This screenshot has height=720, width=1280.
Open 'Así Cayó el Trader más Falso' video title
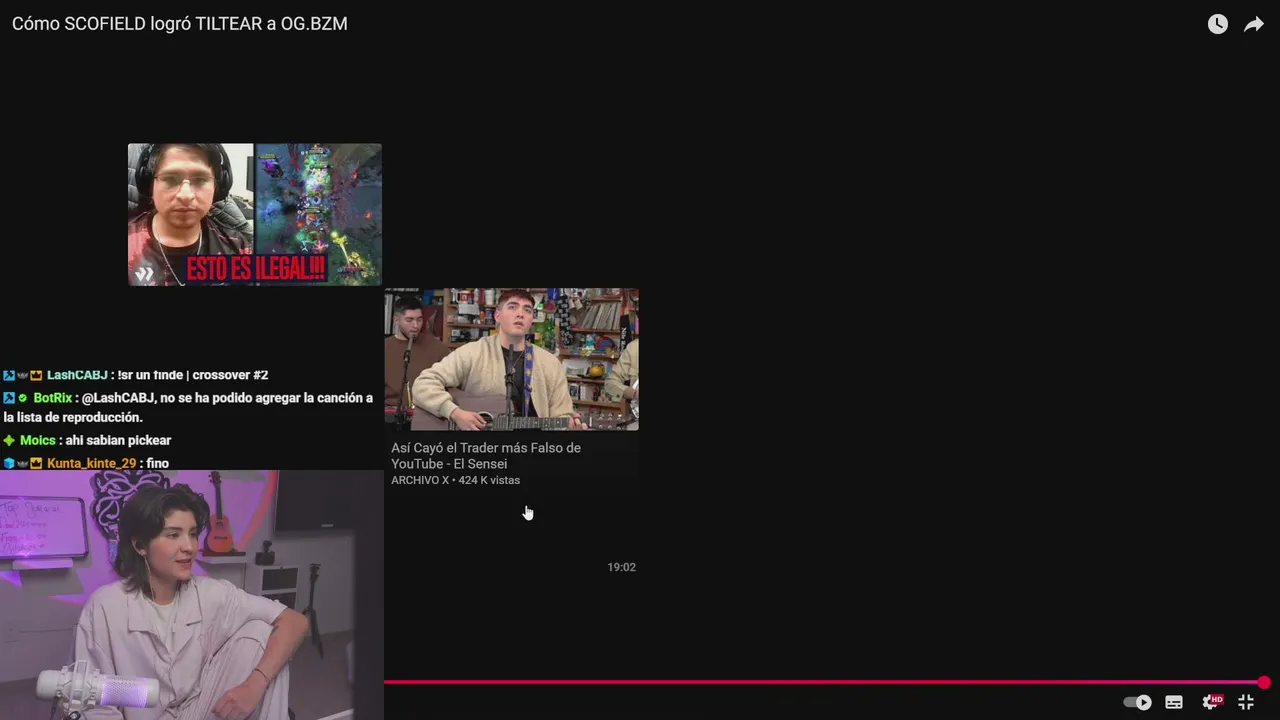486,456
